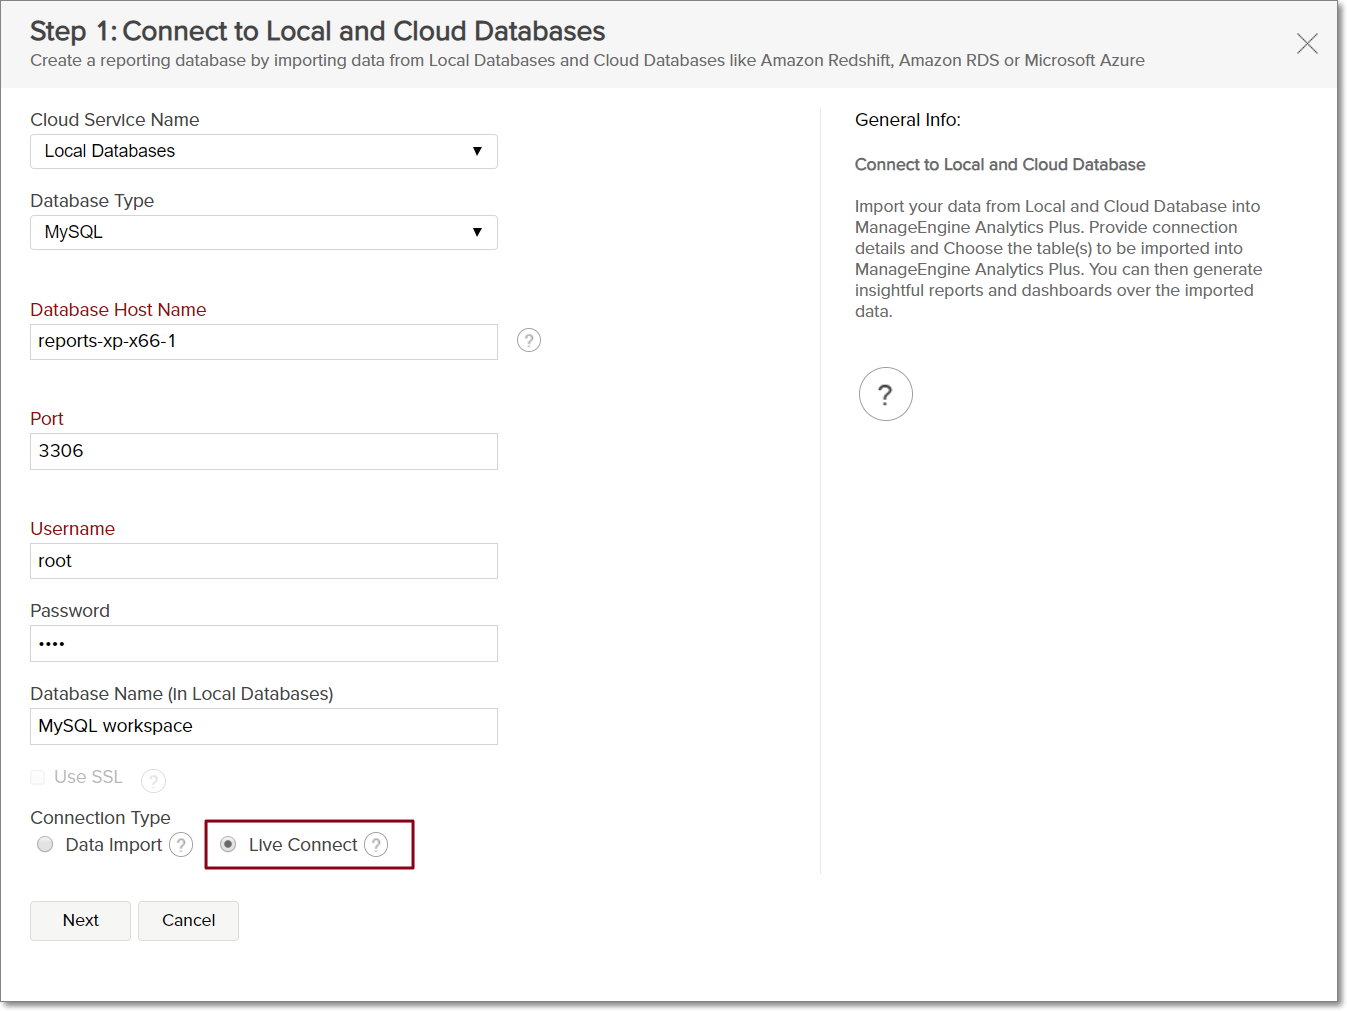
Task: Open Cloud Service Name dropdown
Action: click(264, 151)
